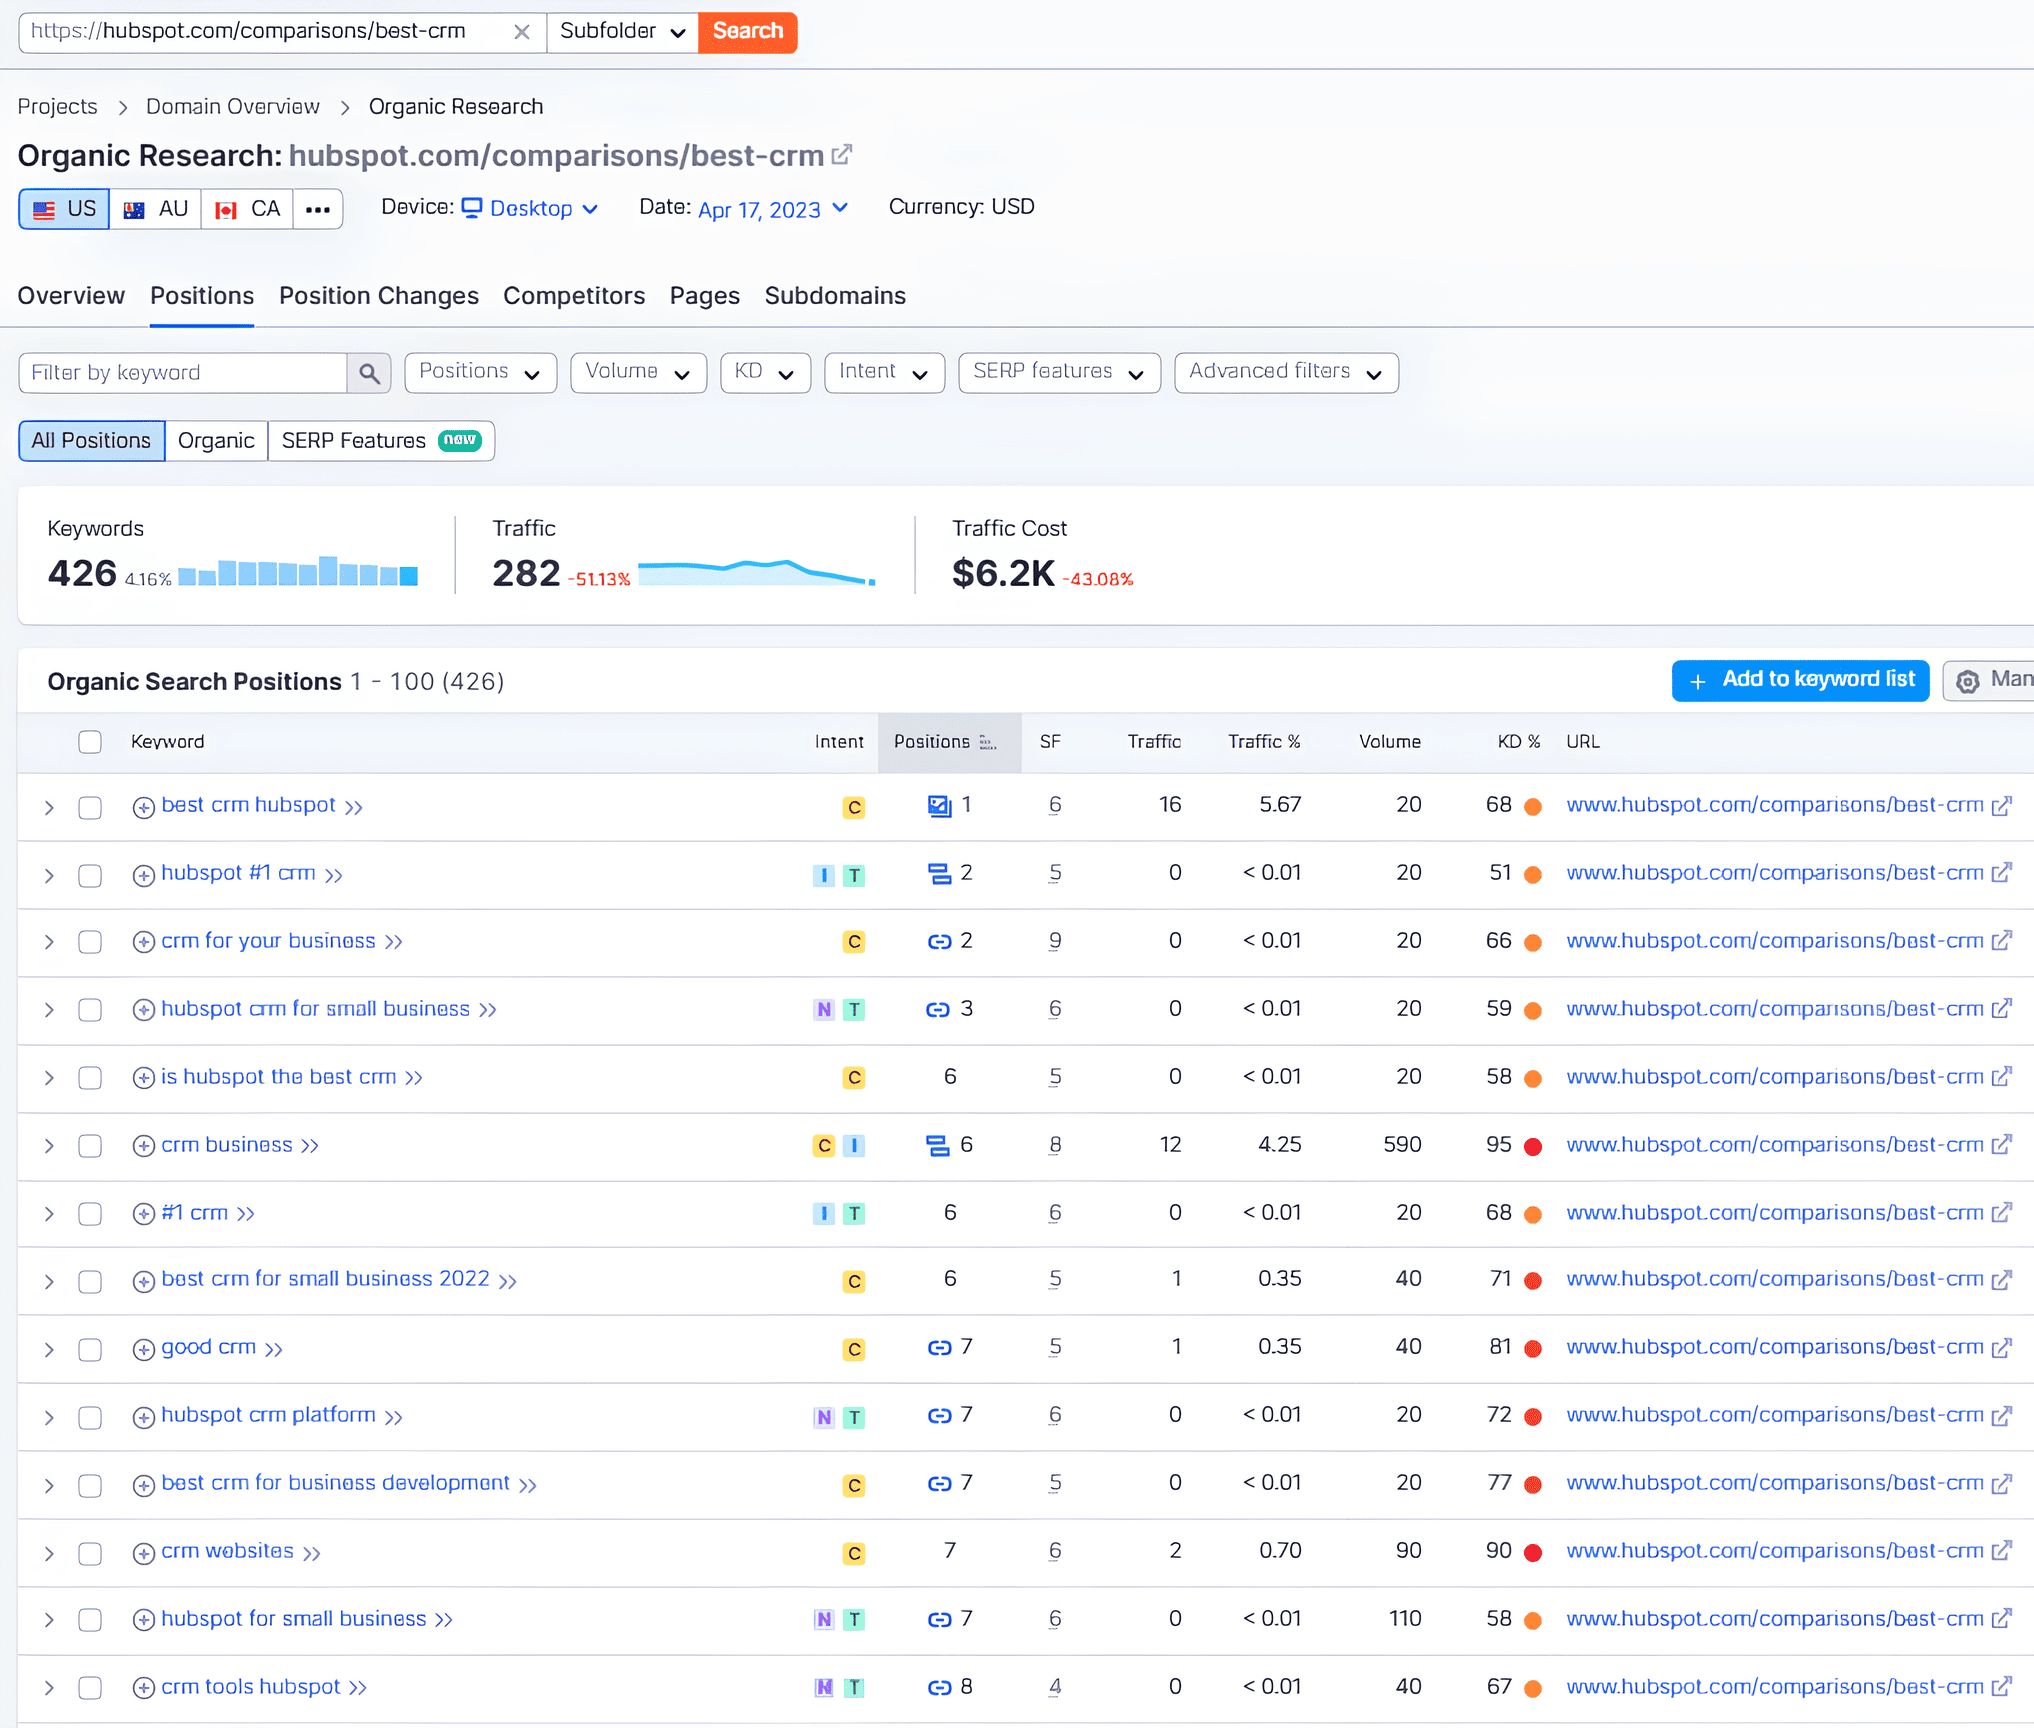Viewport: 2034px width, 1728px height.
Task: Click the Keywords trend bar chart
Action: 298,571
